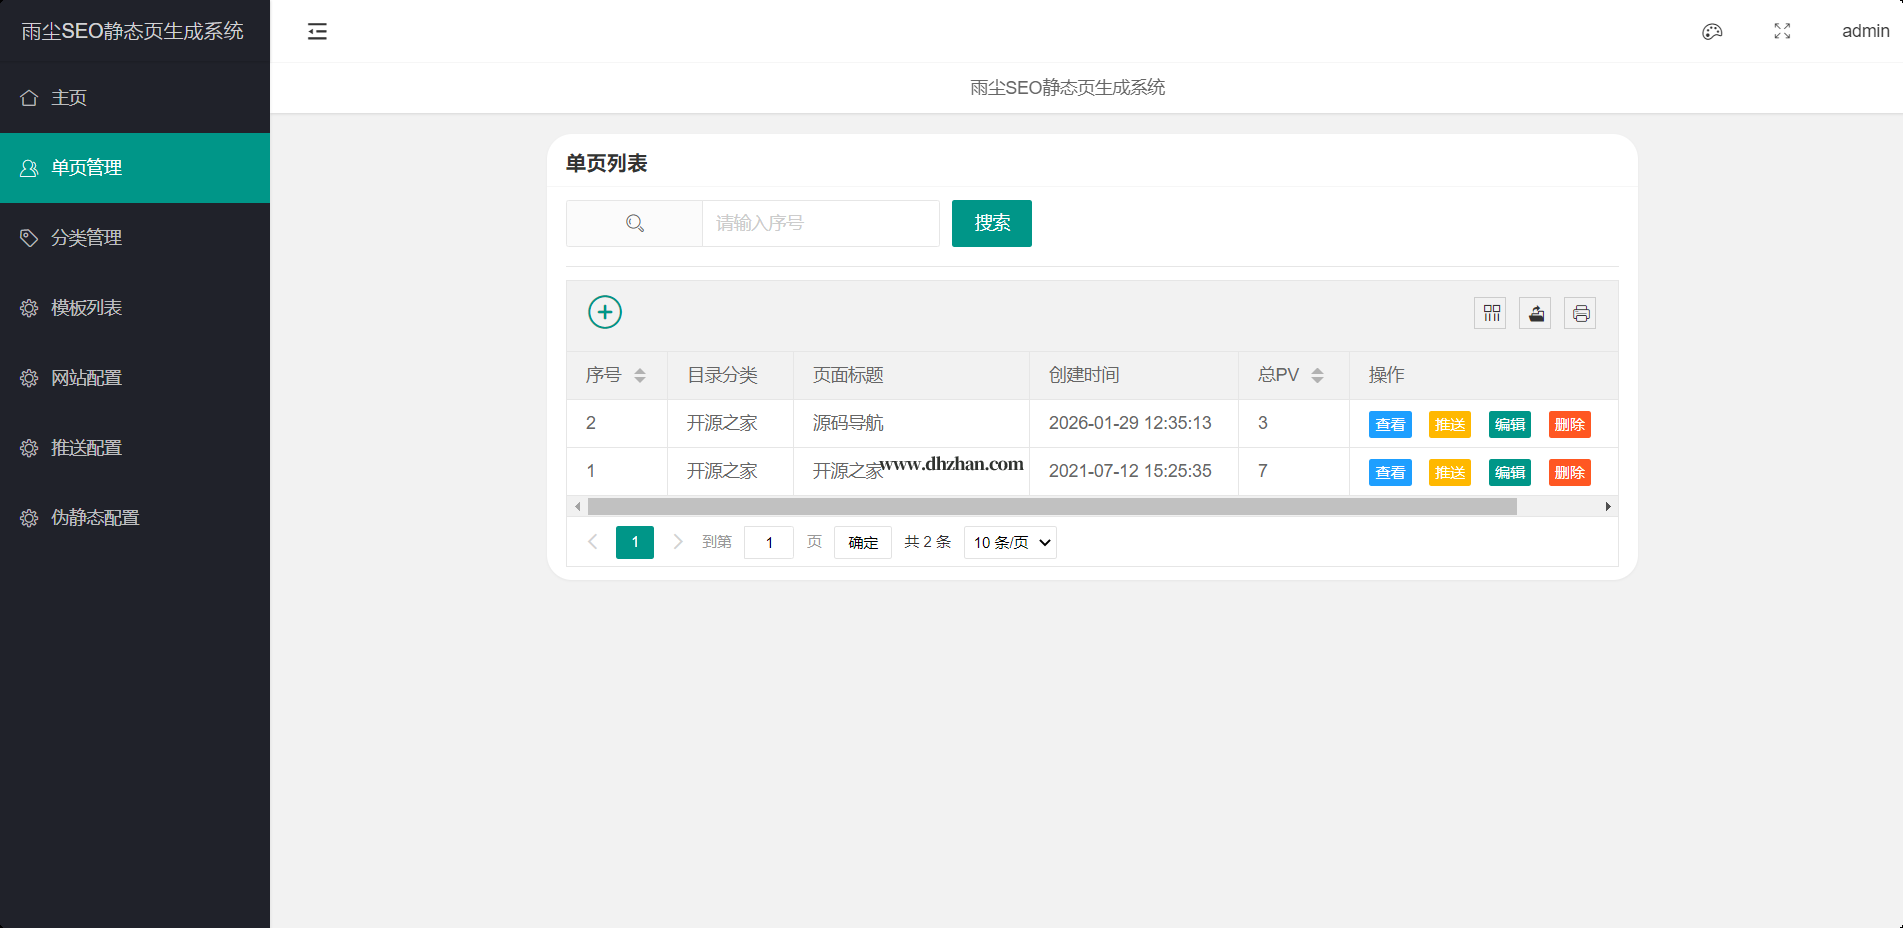Enter fullscreen using the expand icon
Image resolution: width=1903 pixels, height=928 pixels.
click(1782, 32)
